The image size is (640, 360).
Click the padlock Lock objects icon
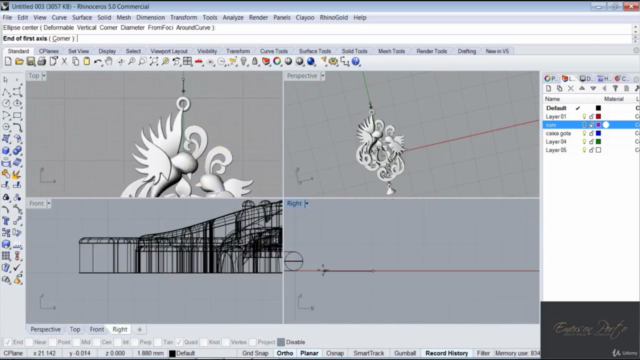[255, 61]
